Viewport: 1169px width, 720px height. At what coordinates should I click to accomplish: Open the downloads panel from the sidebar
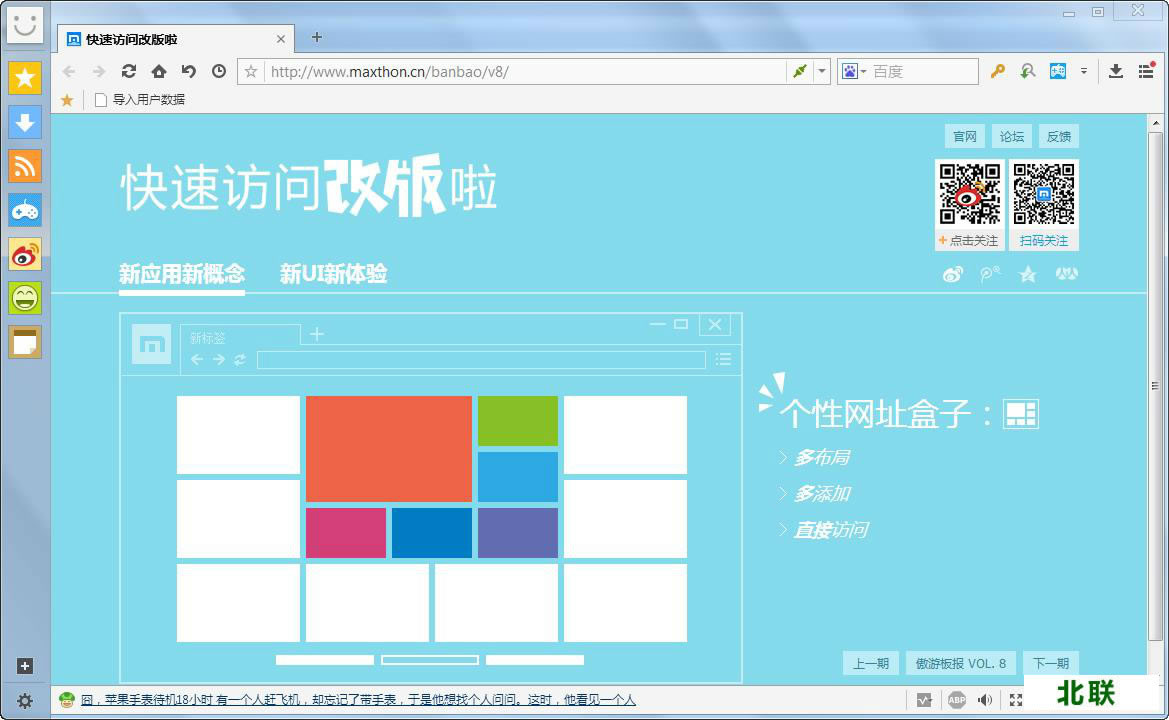pyautogui.click(x=24, y=122)
